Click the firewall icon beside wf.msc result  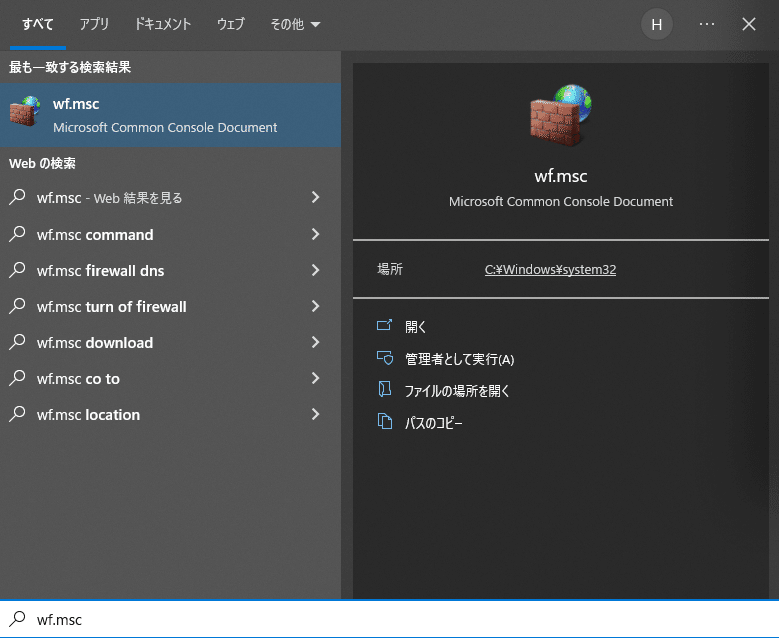25,111
